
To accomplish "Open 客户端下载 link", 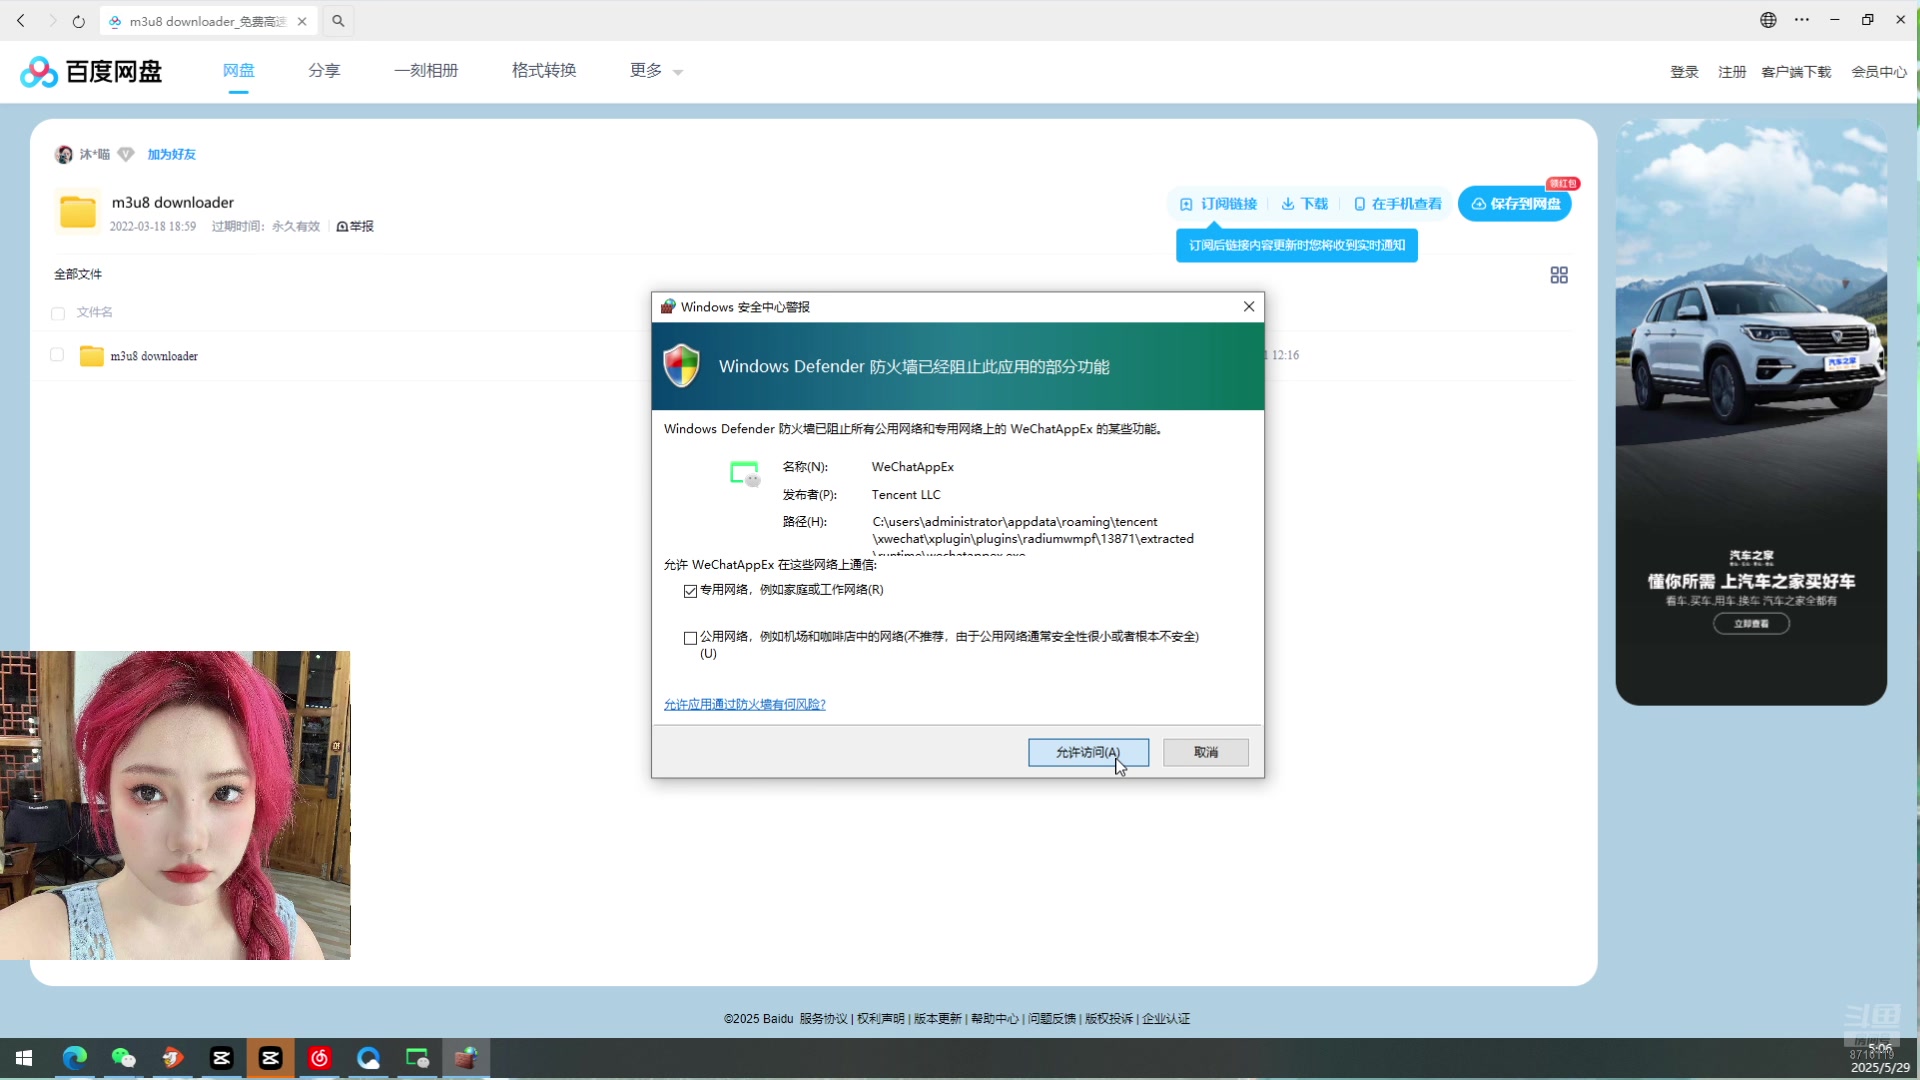I will [x=1796, y=72].
